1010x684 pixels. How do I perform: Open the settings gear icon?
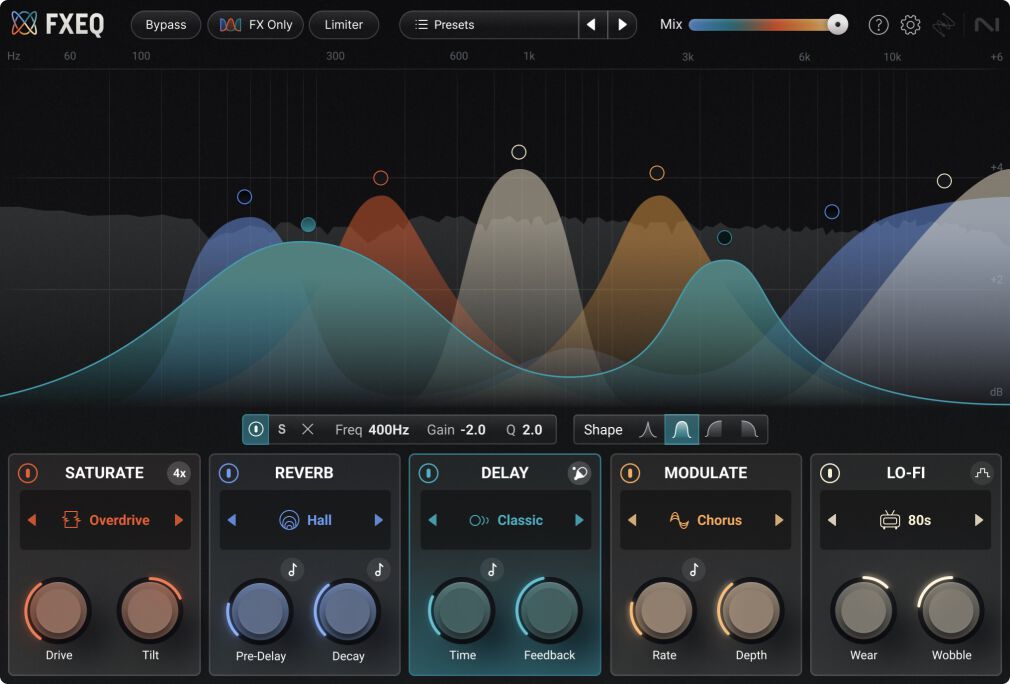point(910,25)
